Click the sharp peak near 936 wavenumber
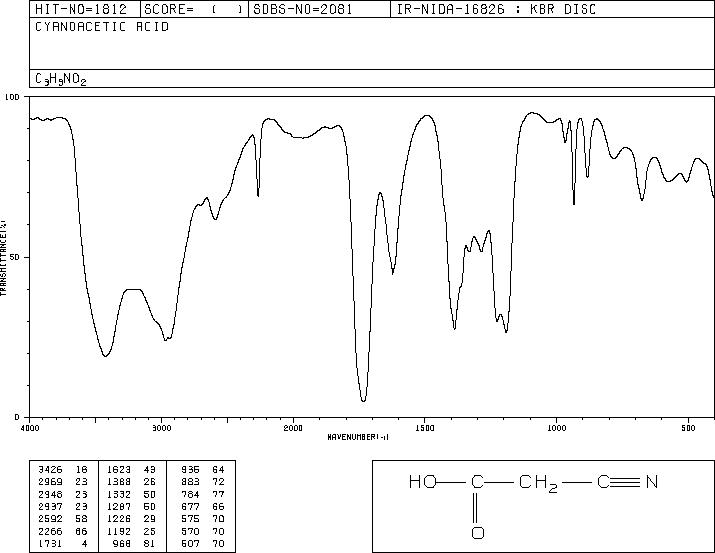Image resolution: width=715 pixels, height=553 pixels. (x=574, y=201)
